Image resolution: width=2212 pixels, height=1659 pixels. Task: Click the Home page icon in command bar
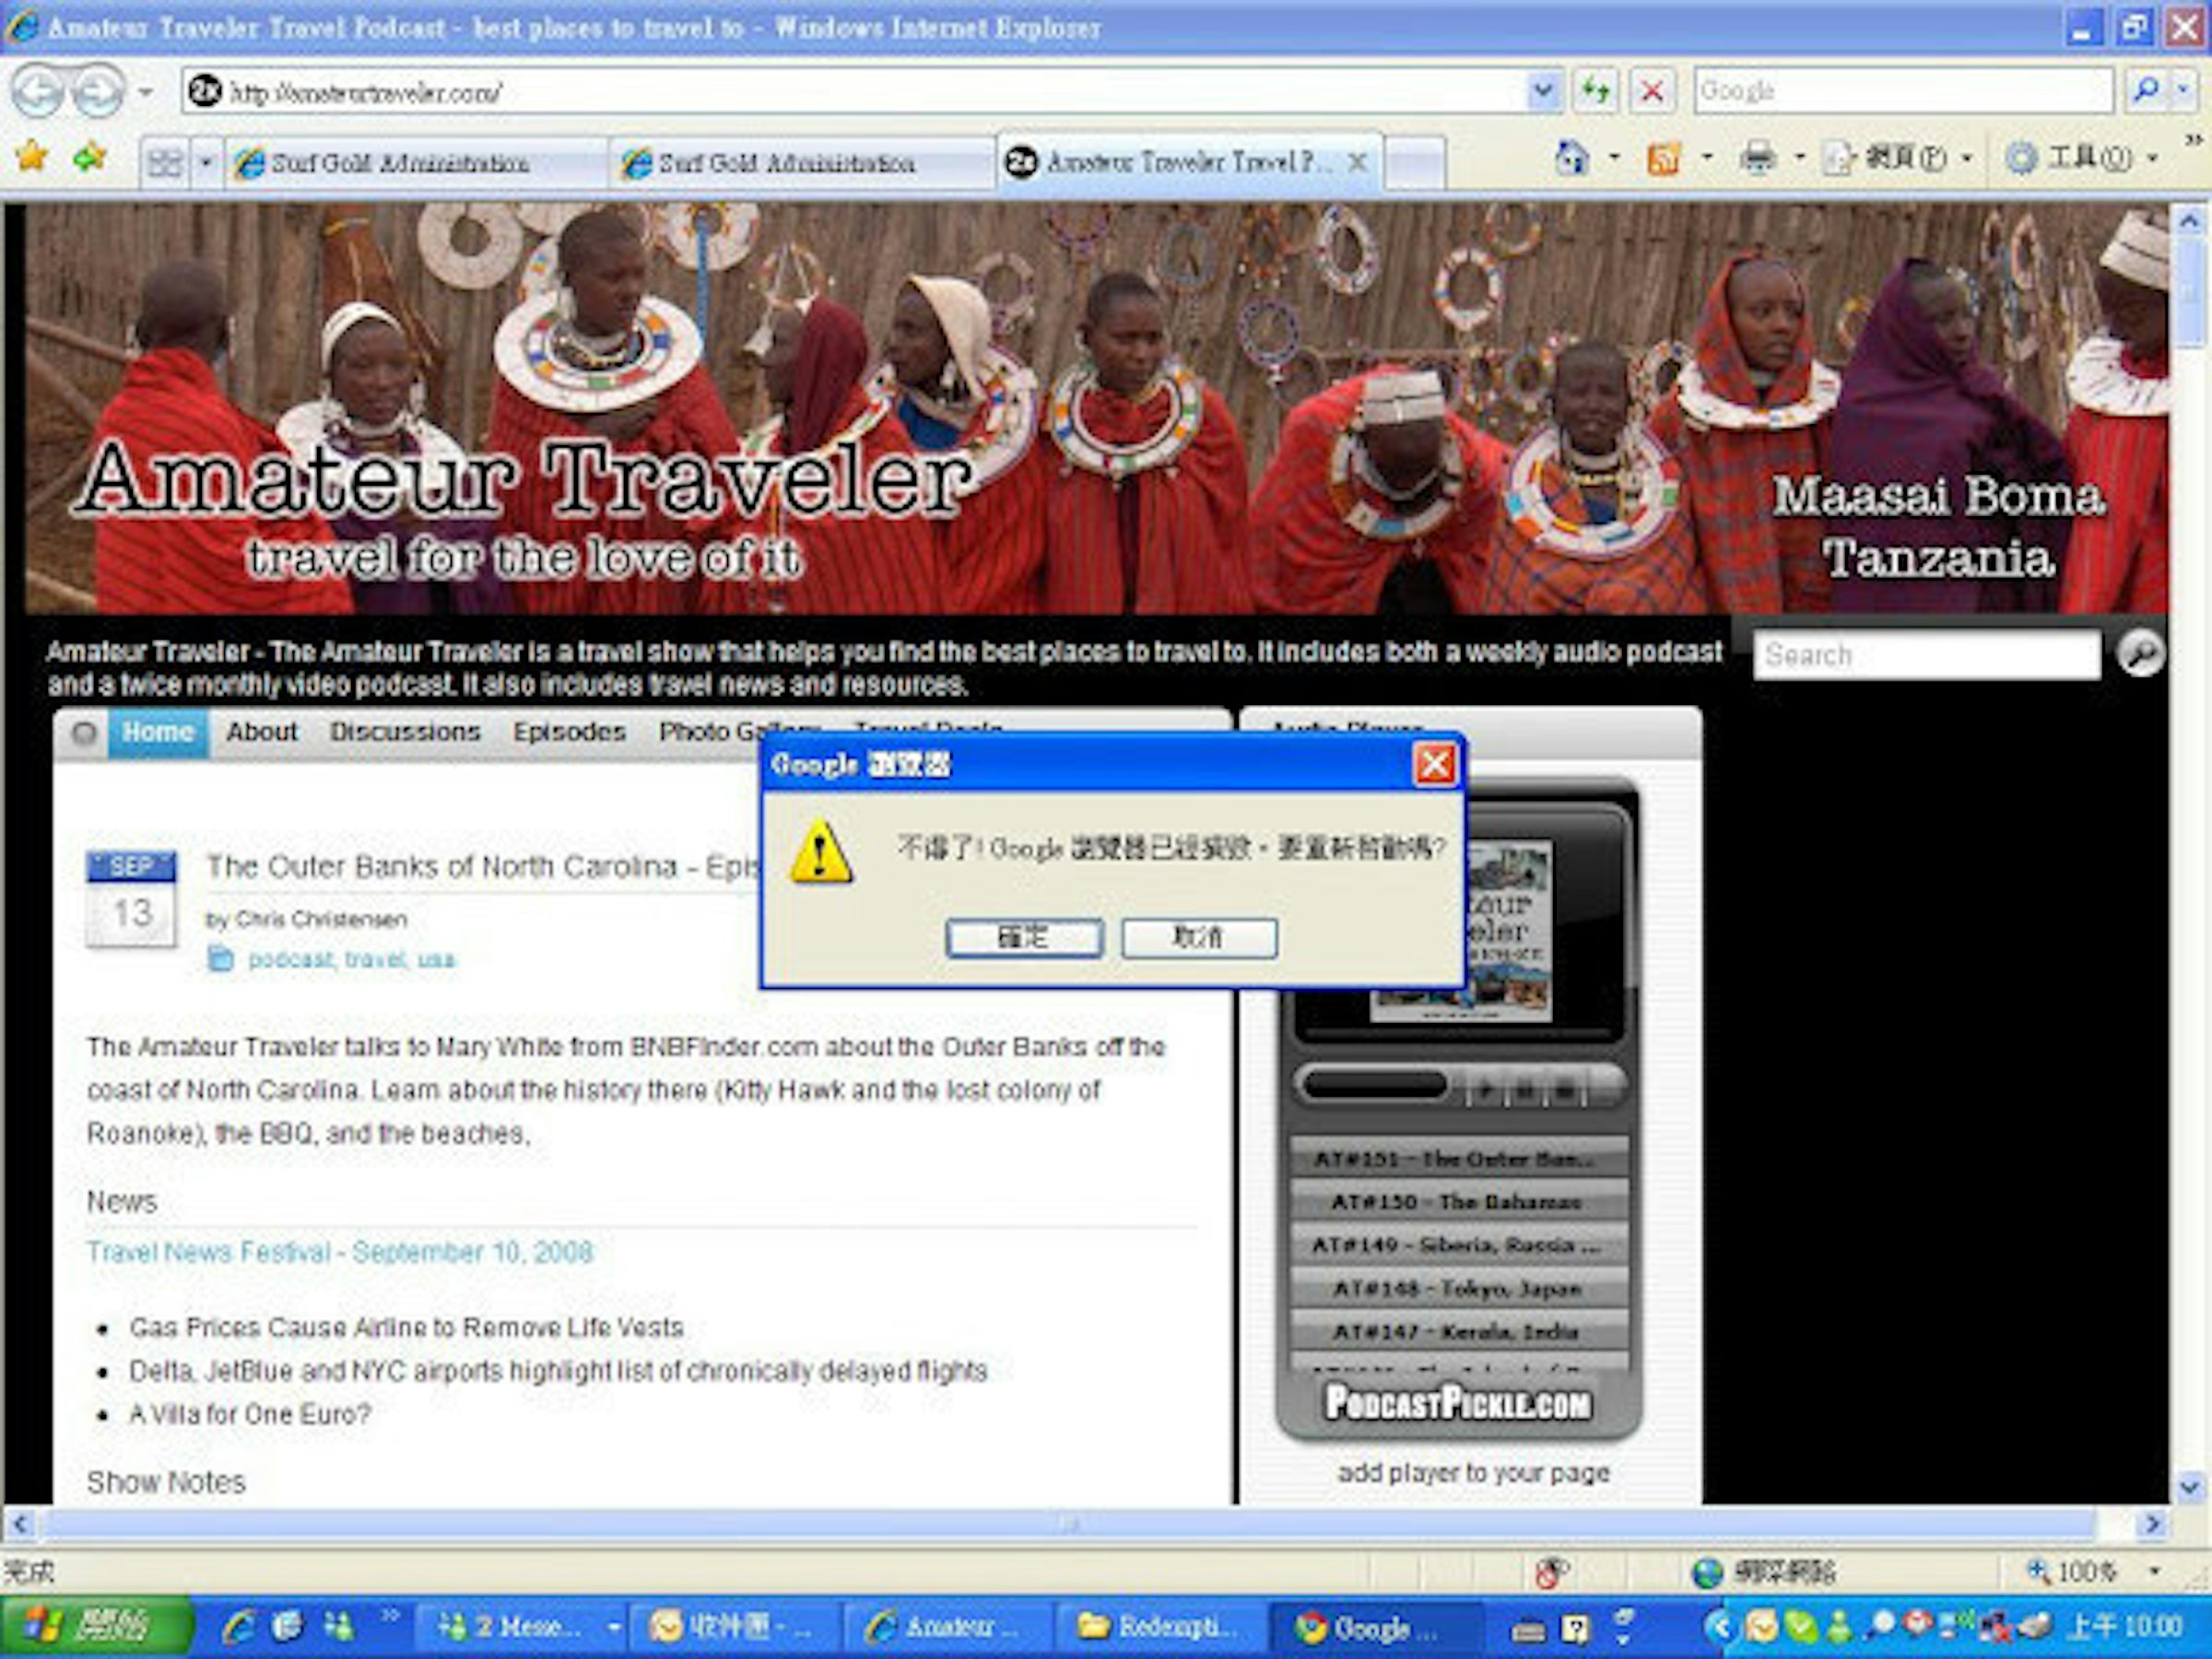click(1572, 158)
